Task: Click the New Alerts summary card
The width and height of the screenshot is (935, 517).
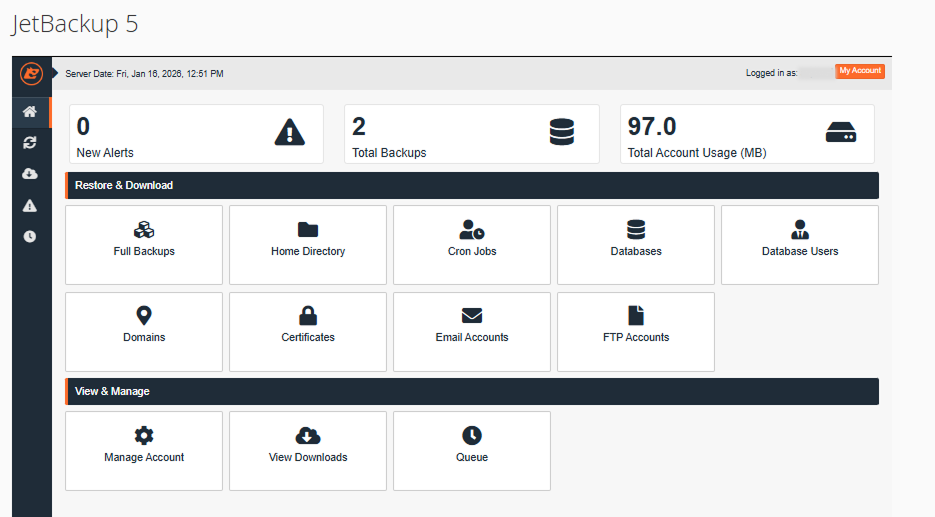Action: coord(196,134)
